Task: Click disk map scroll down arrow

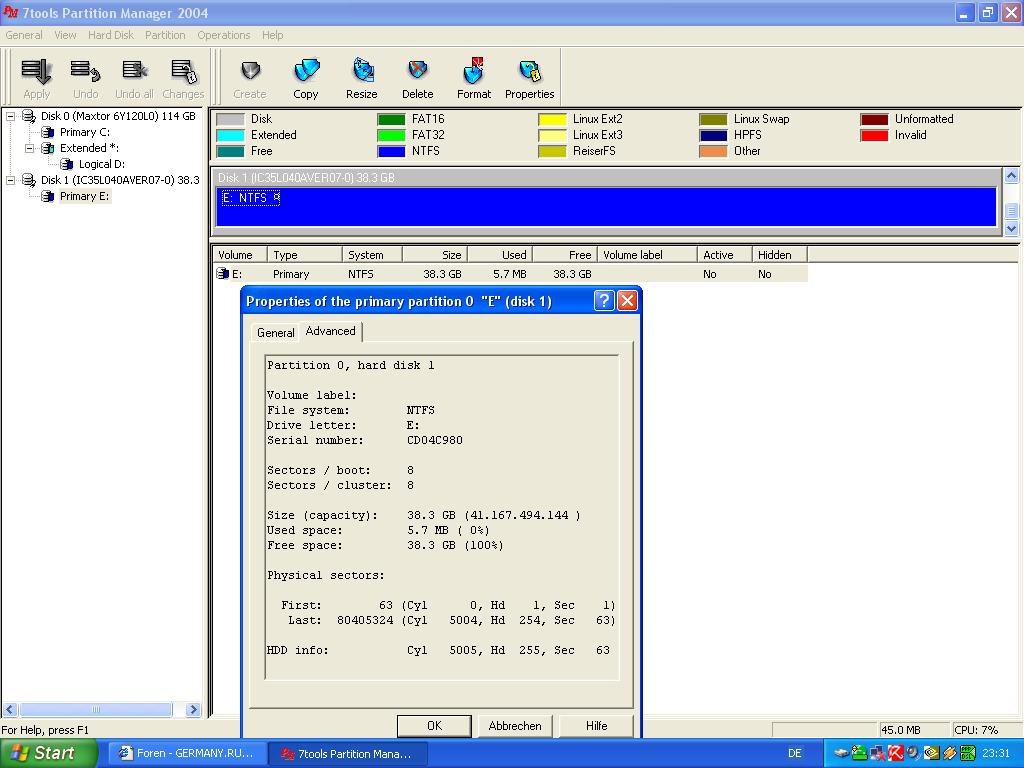Action: (x=1011, y=229)
